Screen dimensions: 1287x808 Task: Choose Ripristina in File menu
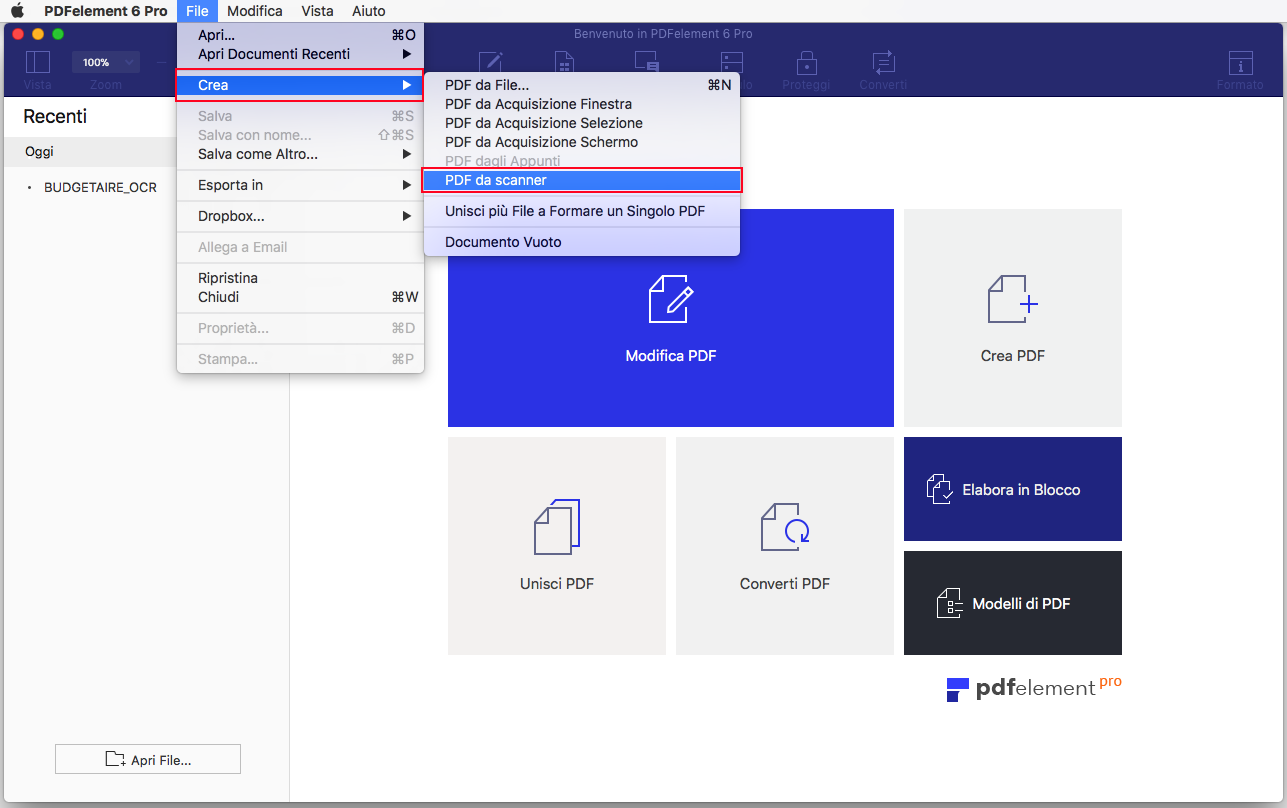[301, 278]
